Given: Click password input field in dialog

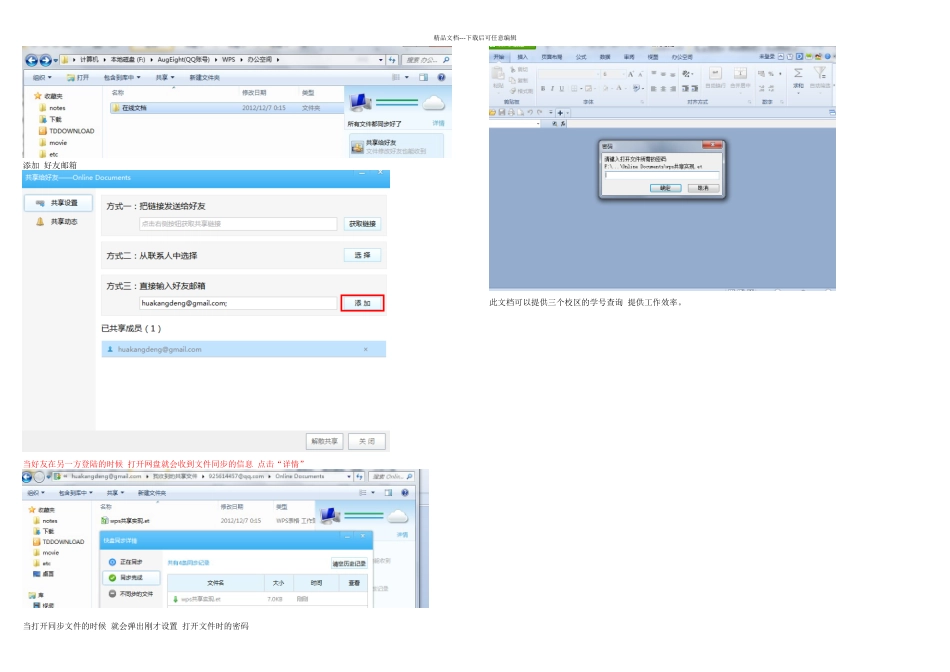Looking at the screenshot, I should click(x=662, y=175).
